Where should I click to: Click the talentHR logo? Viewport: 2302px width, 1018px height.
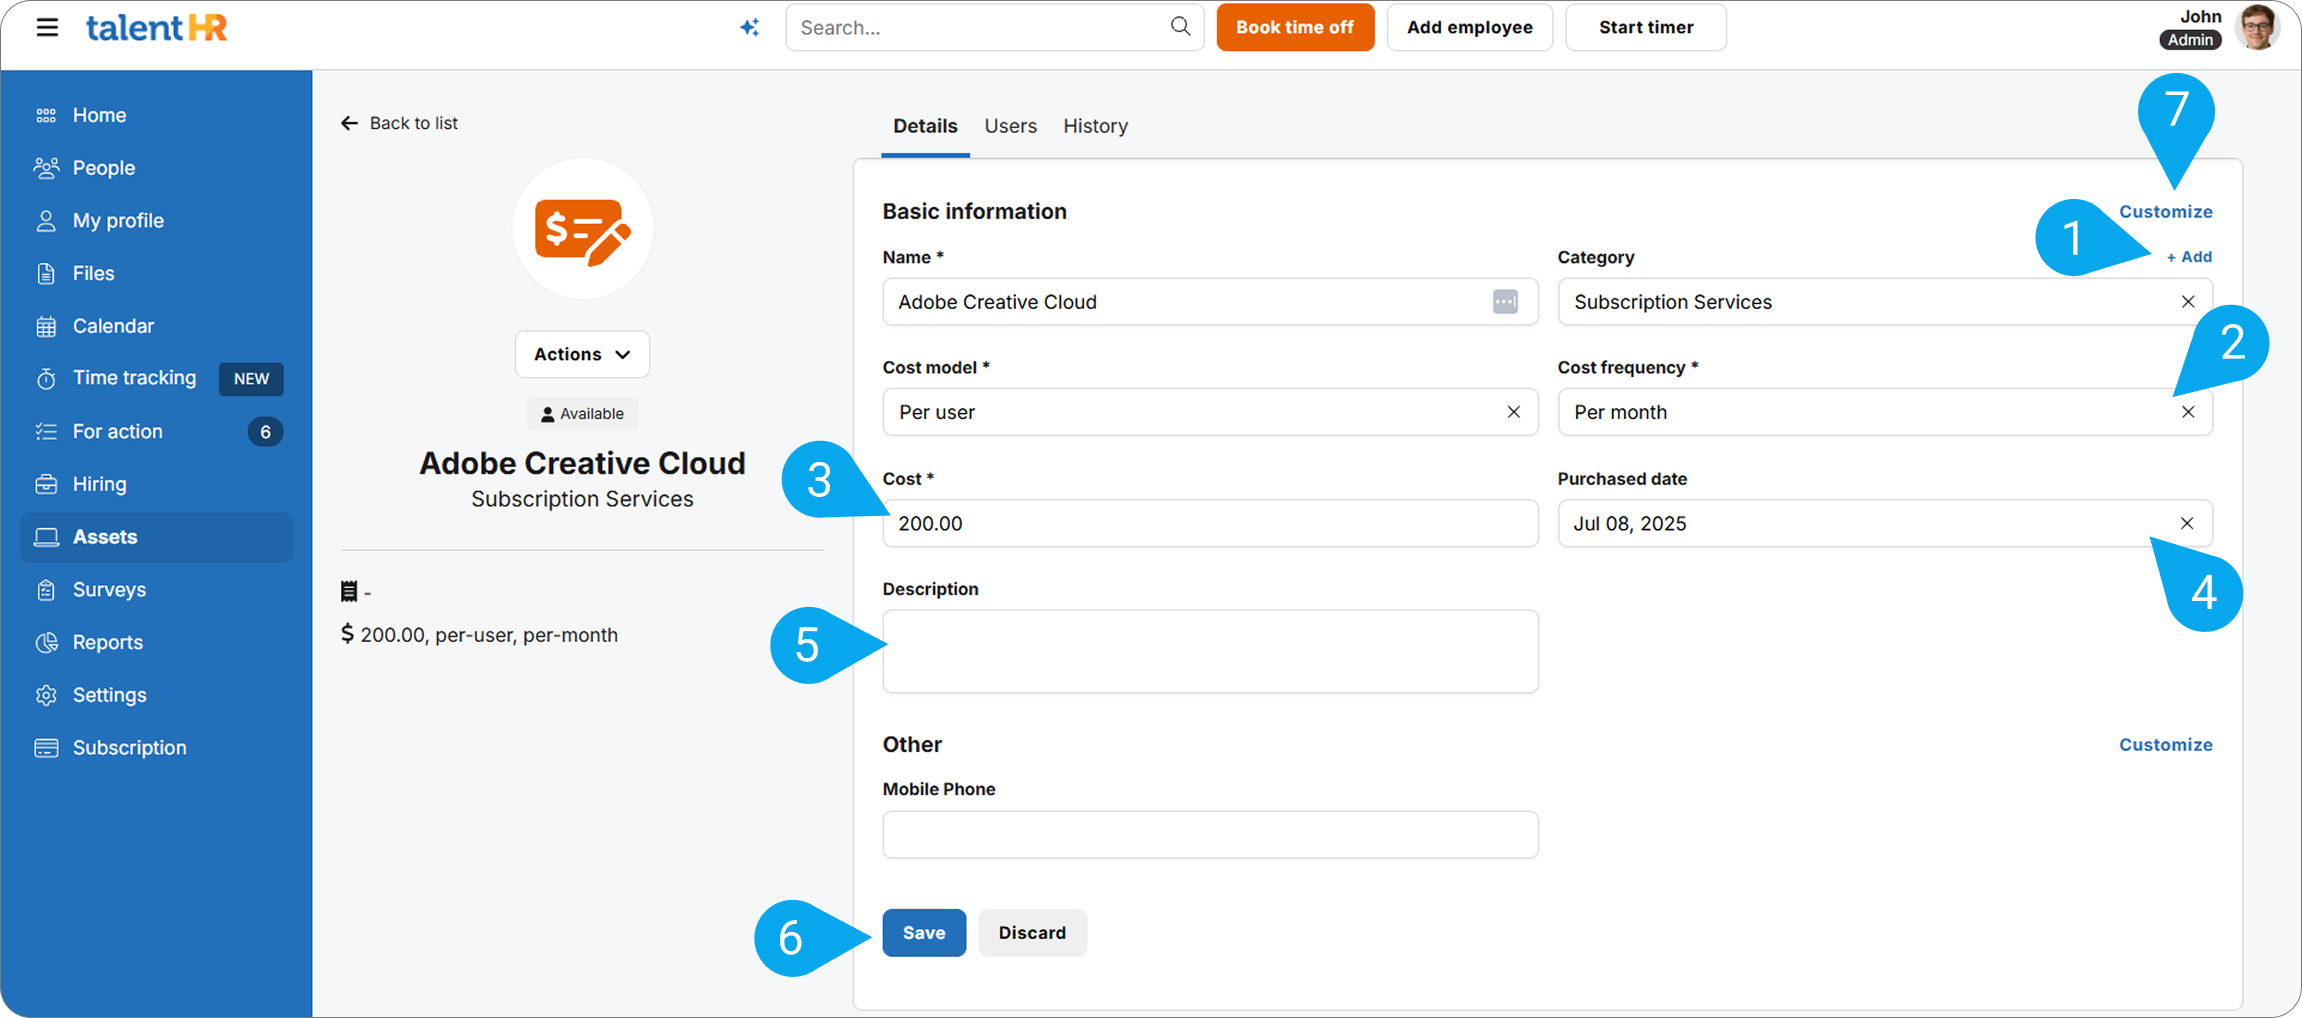[x=157, y=28]
